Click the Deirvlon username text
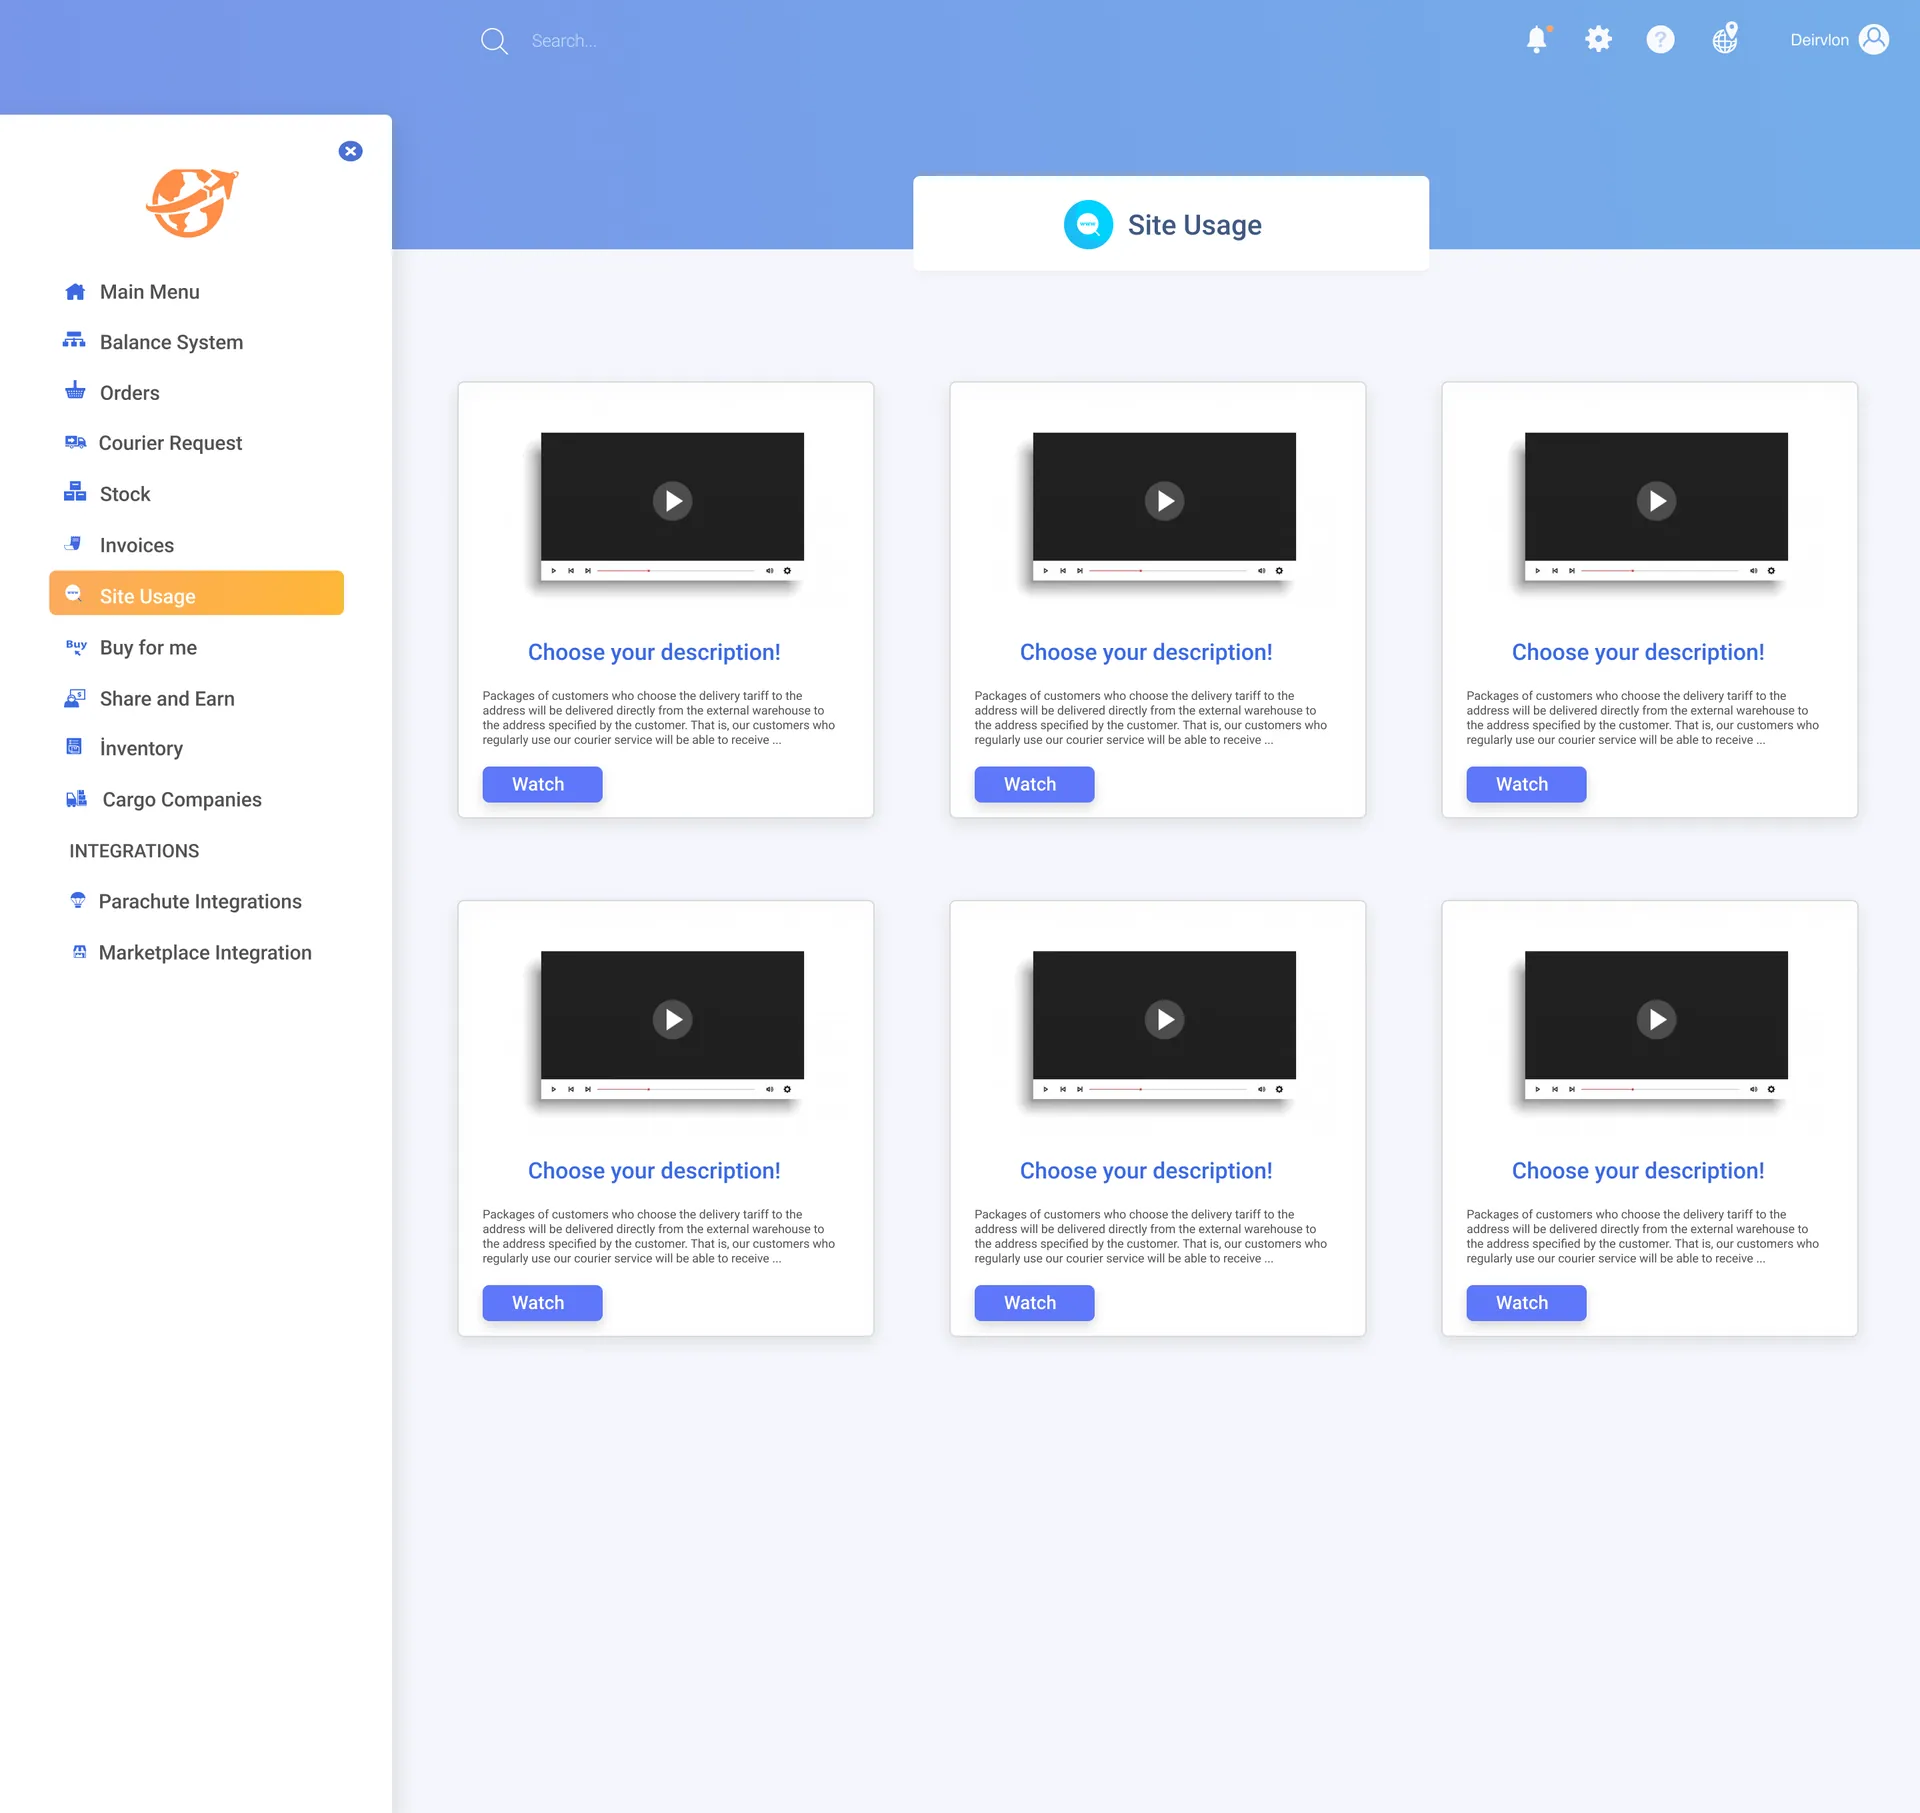The height and width of the screenshot is (1813, 1920). pyautogui.click(x=1819, y=40)
